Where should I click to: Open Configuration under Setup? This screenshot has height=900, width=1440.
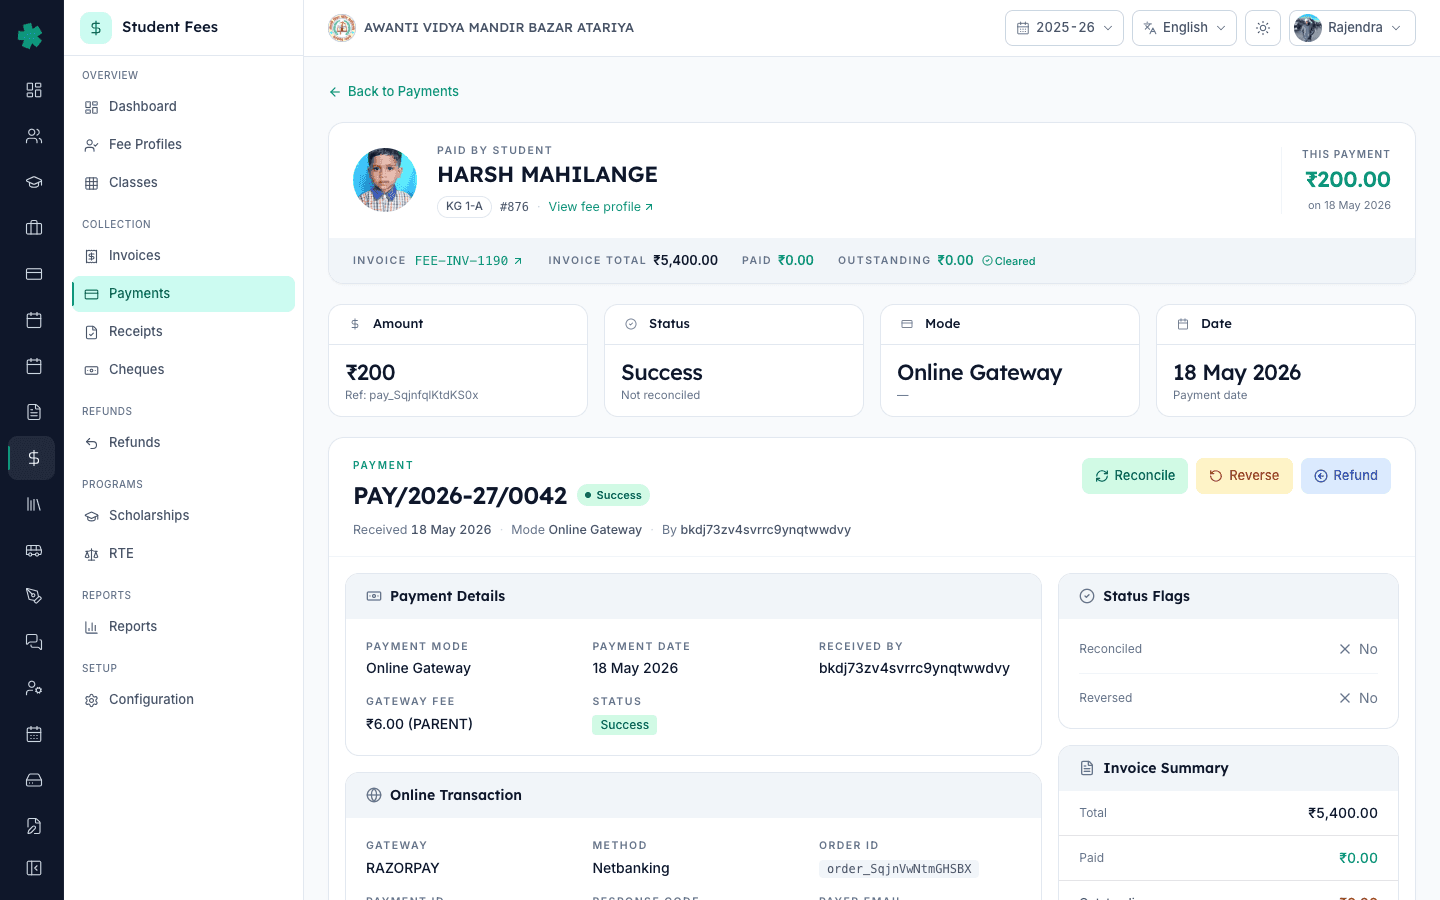183,700
